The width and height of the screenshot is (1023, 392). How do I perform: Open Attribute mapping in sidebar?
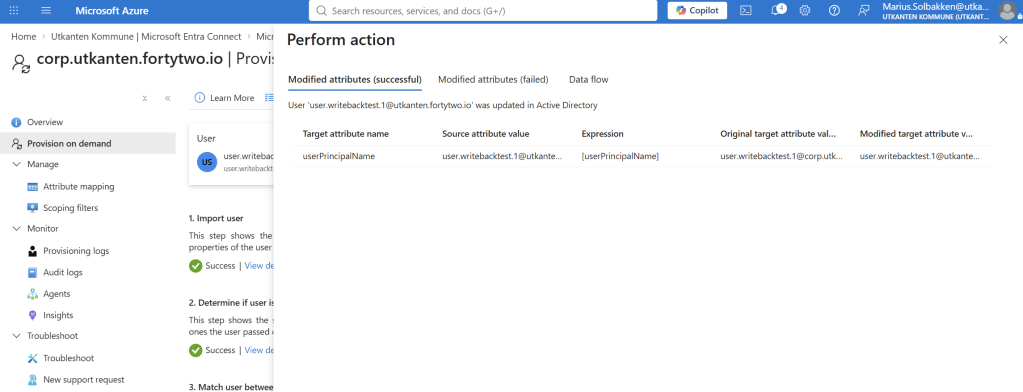(78, 187)
